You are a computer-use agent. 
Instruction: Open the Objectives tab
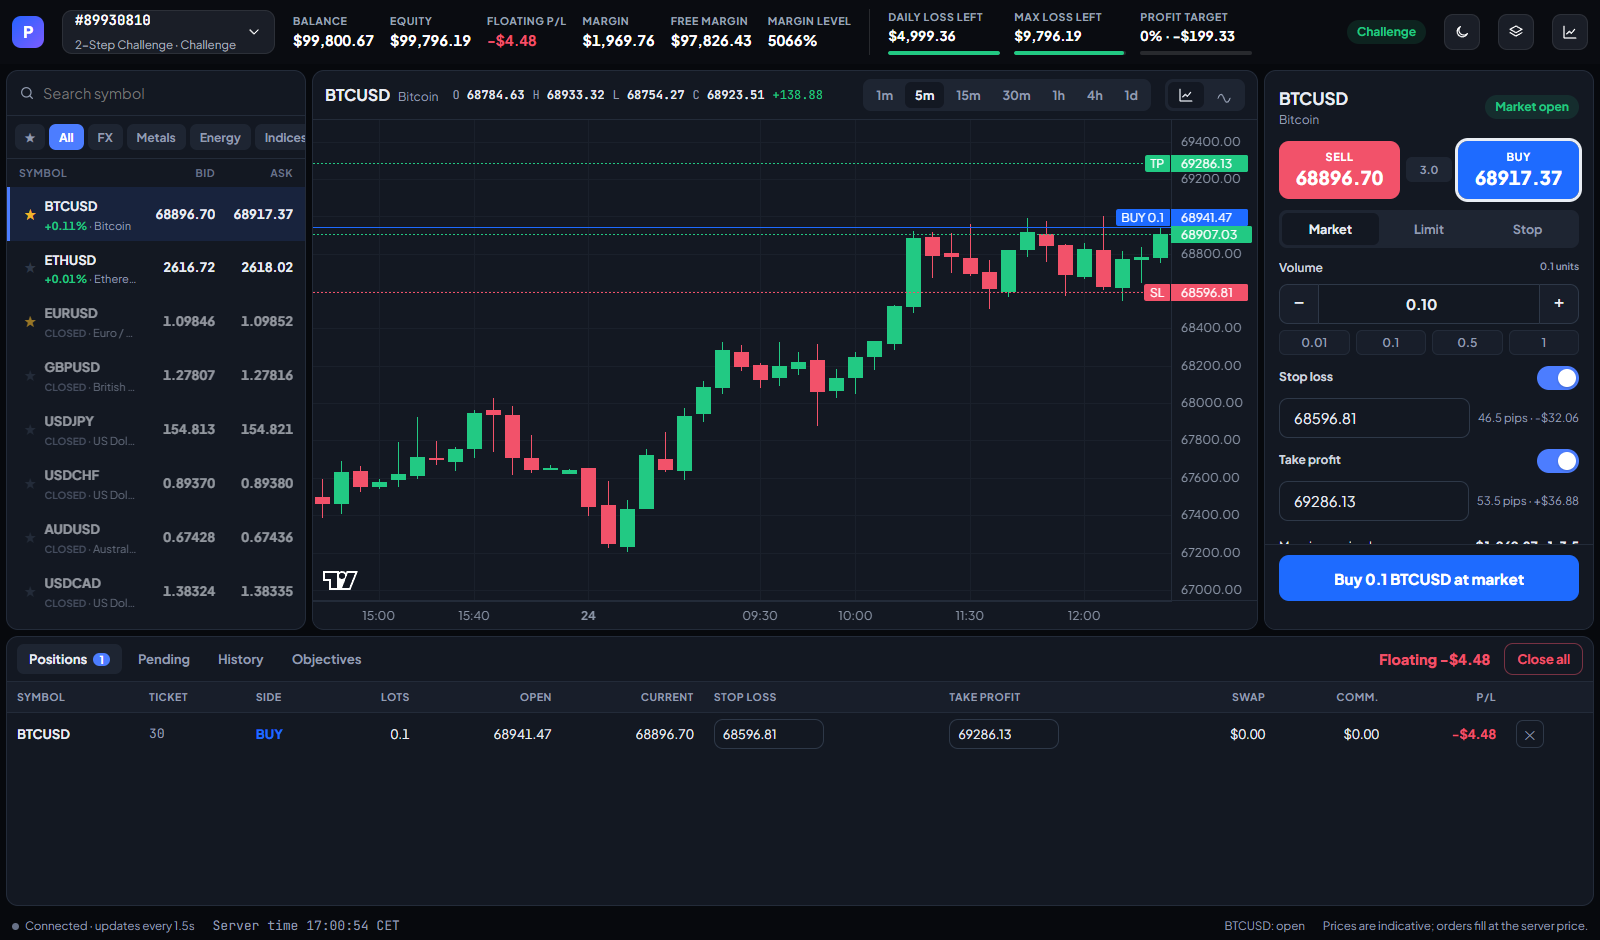tap(327, 660)
